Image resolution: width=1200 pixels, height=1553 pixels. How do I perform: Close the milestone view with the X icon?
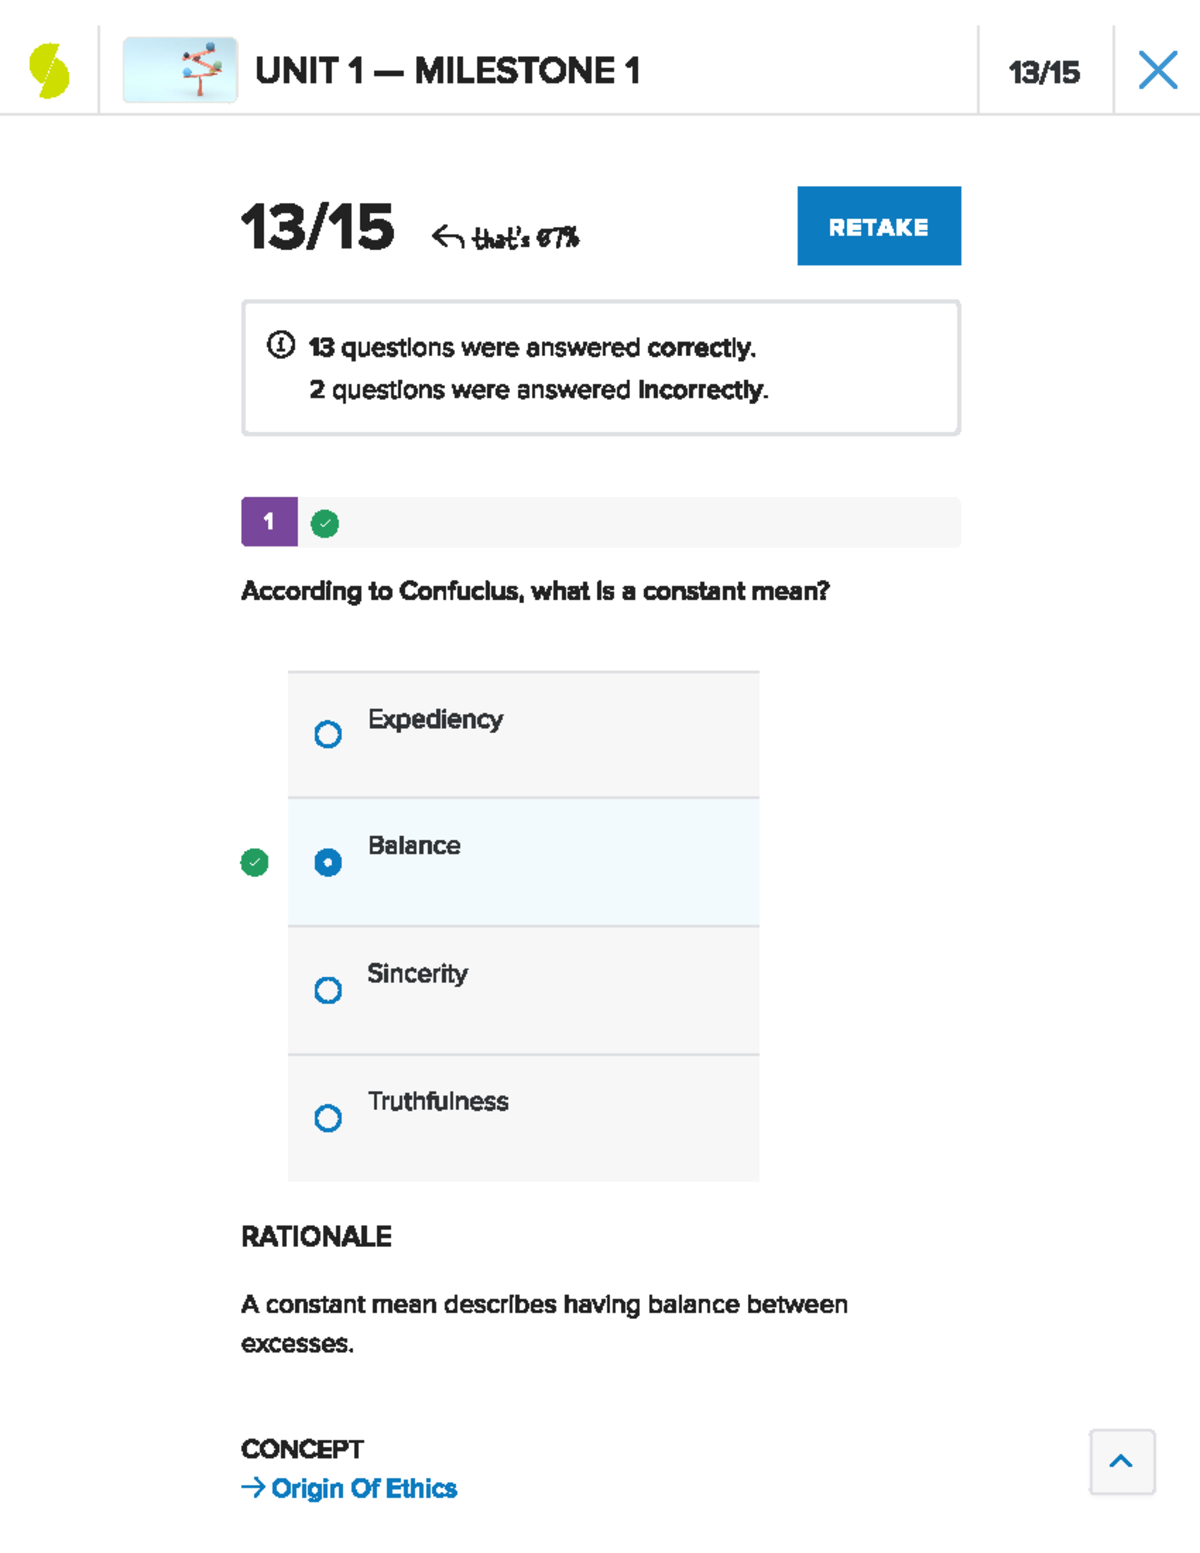1156,70
